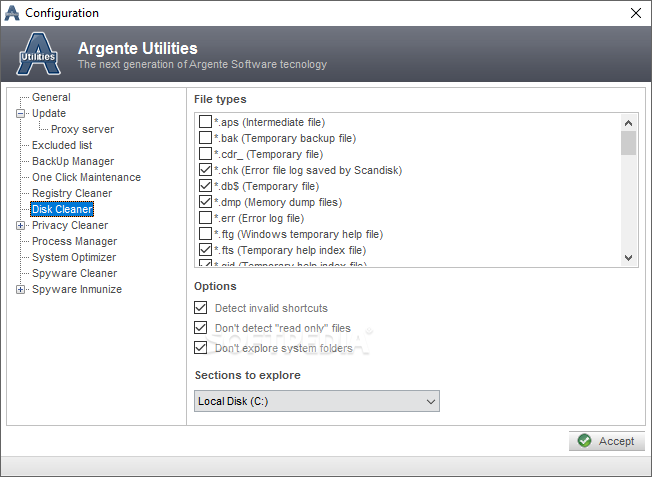Enable the *.aps Intermediate file checkbox
This screenshot has width=652, height=477.
[x=205, y=122]
